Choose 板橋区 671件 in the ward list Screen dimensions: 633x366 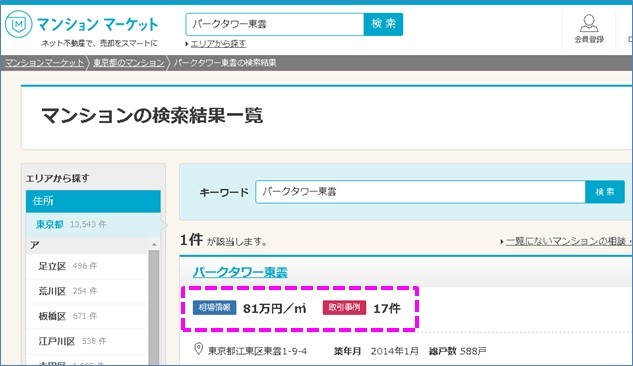click(87, 316)
